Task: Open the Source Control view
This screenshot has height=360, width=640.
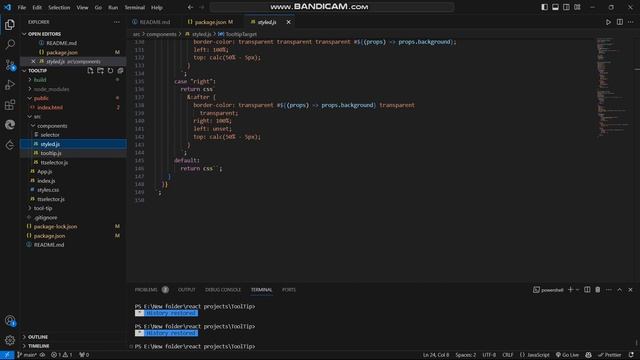Action: [10, 65]
